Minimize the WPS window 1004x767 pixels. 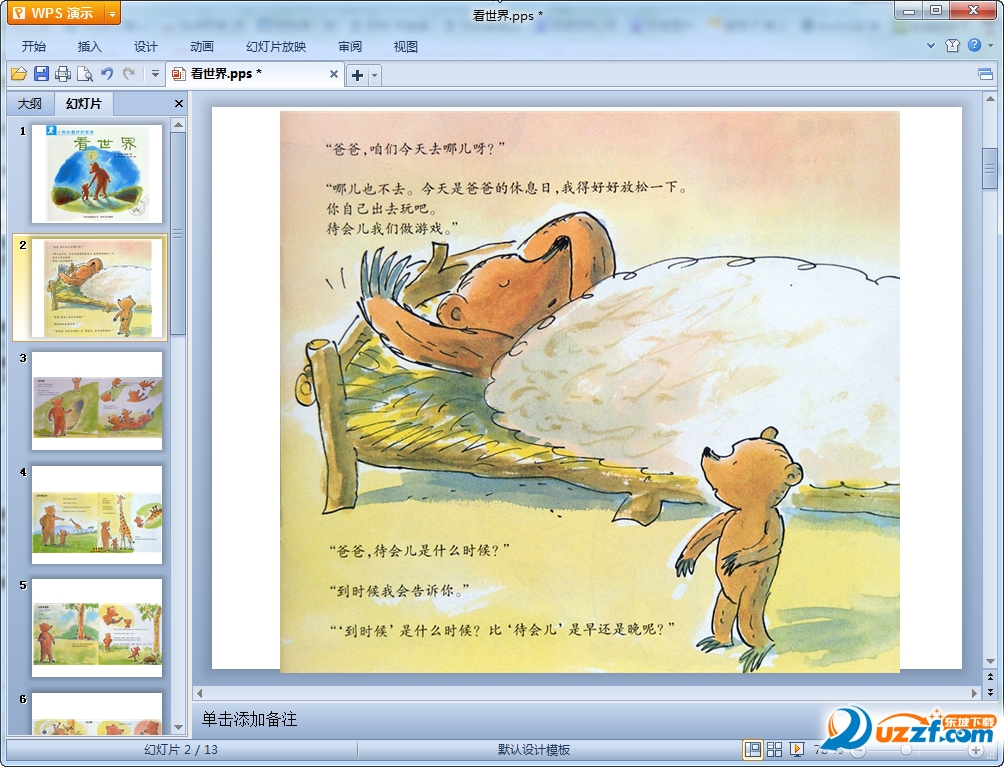click(x=908, y=11)
